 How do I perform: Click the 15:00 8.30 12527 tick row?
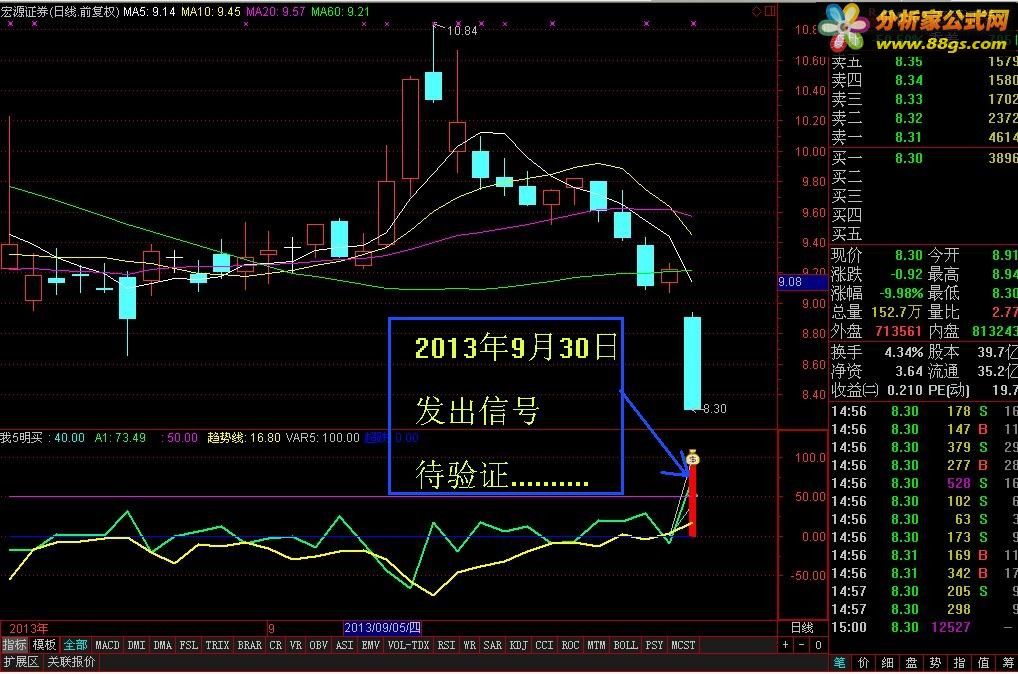924,627
